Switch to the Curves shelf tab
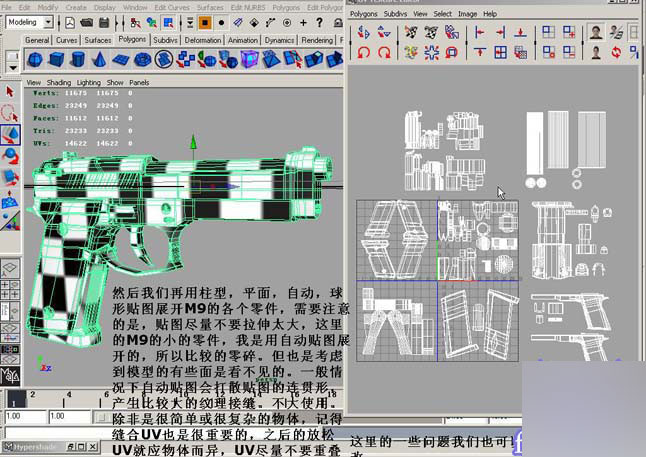Screen dimensions: 646x457 point(66,40)
